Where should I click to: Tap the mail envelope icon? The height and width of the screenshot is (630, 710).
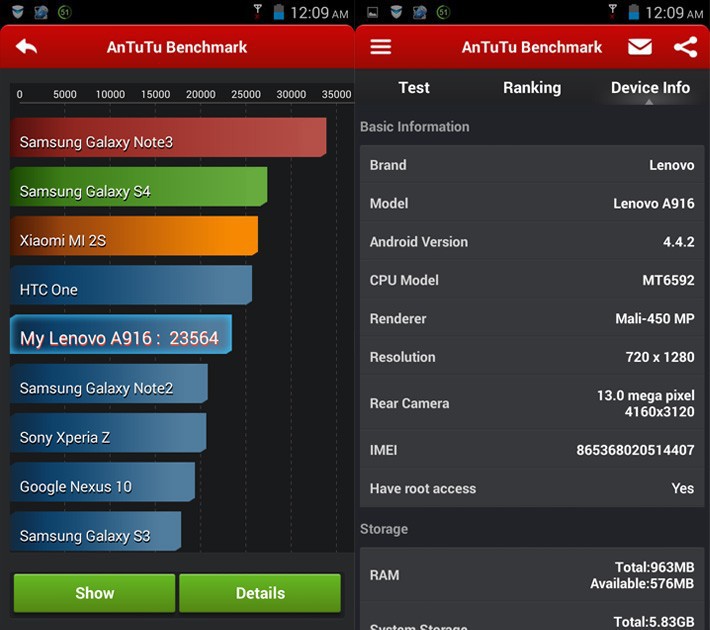click(640, 47)
